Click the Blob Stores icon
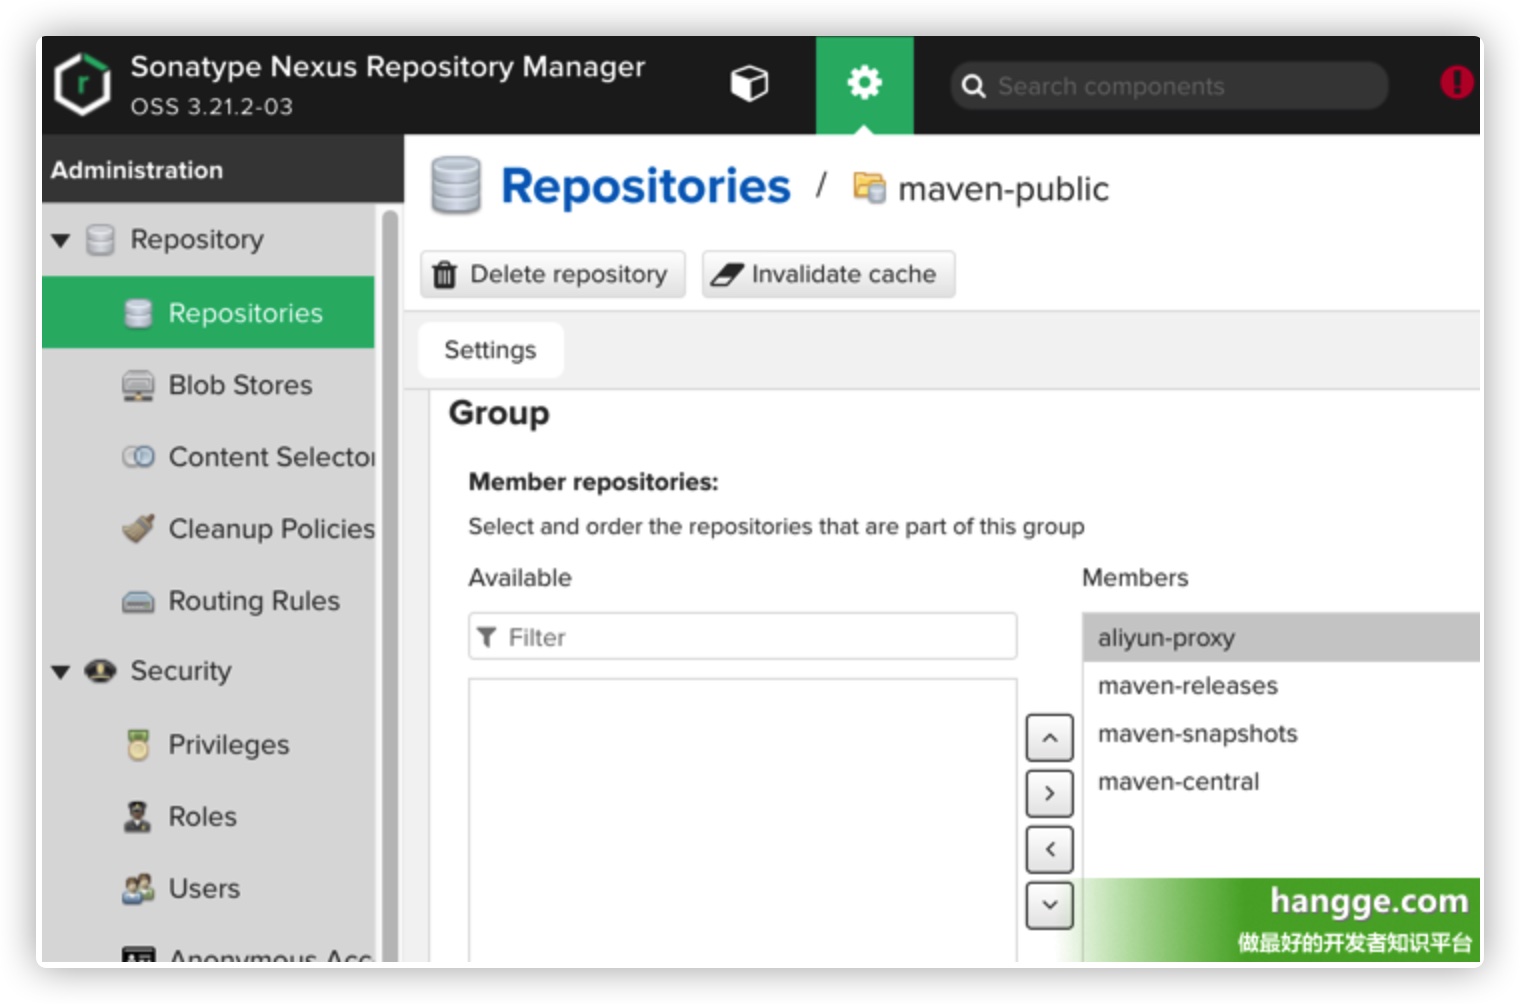 [x=138, y=385]
